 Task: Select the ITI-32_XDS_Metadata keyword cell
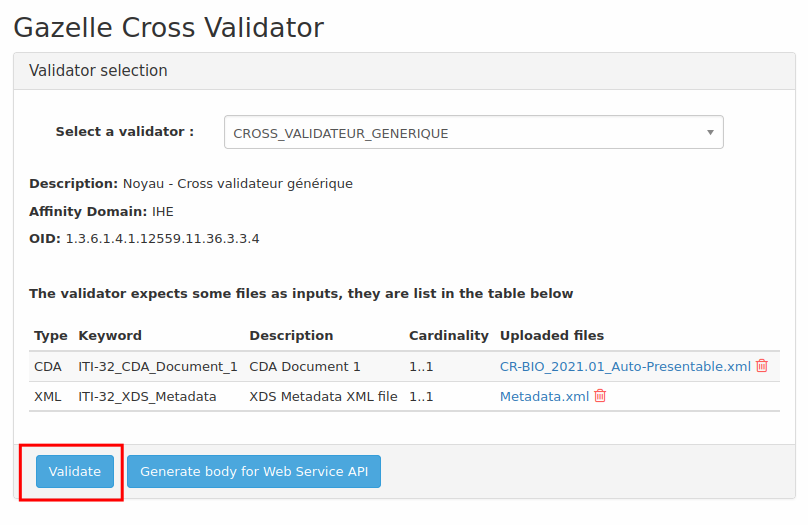(147, 397)
